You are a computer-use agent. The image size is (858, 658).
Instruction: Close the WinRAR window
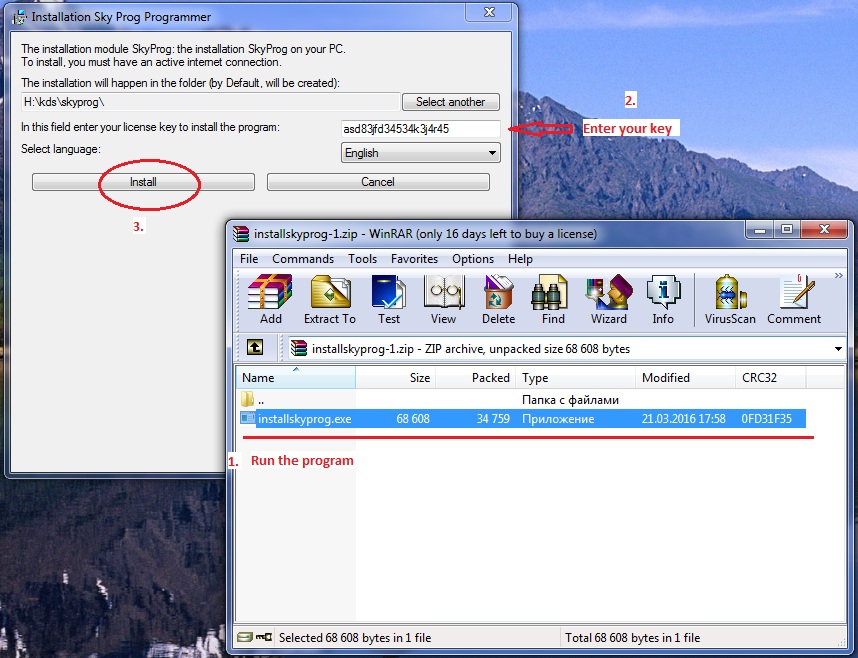824,230
